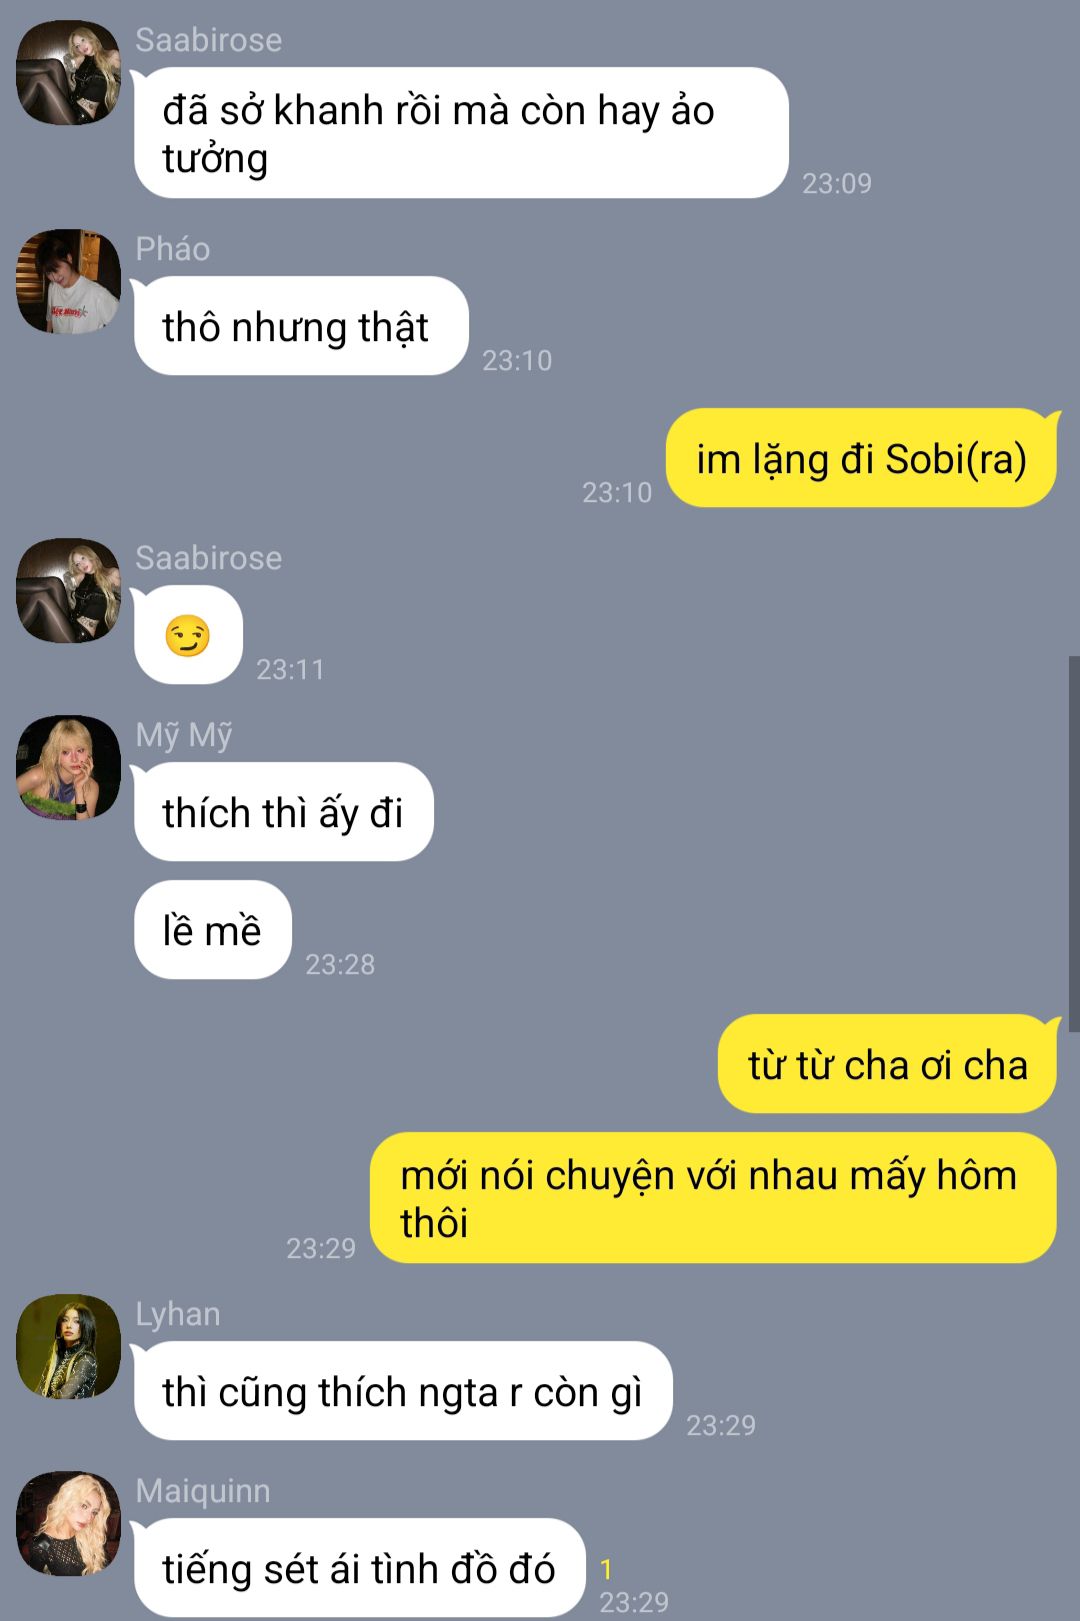Tap the sender name Mỹ Mỹ
The height and width of the screenshot is (1621, 1080).
184,735
